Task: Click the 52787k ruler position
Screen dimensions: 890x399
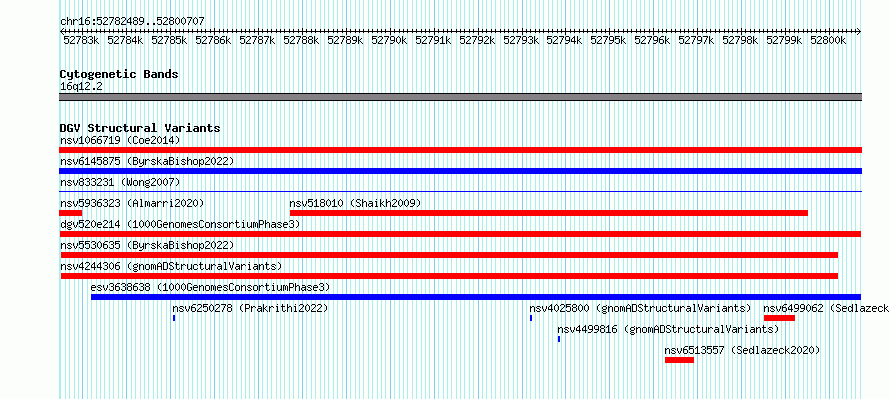Action: 257,40
